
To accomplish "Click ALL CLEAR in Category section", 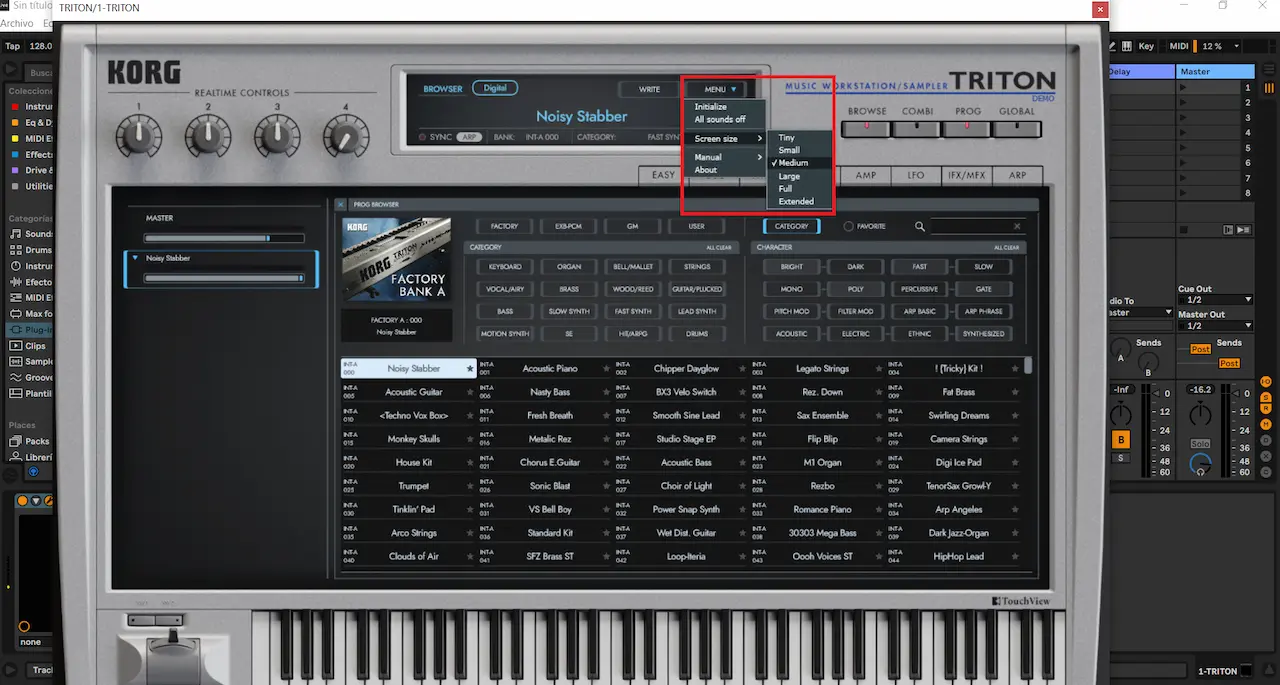I will 718,247.
